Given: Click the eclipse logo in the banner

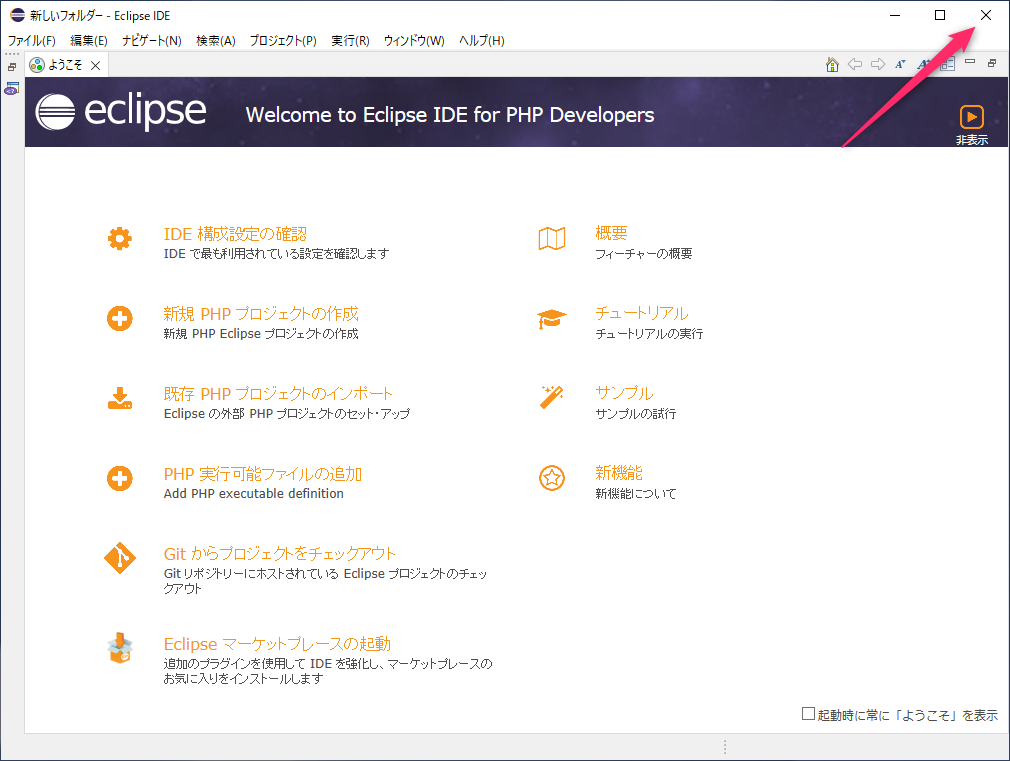Looking at the screenshot, I should 121,112.
